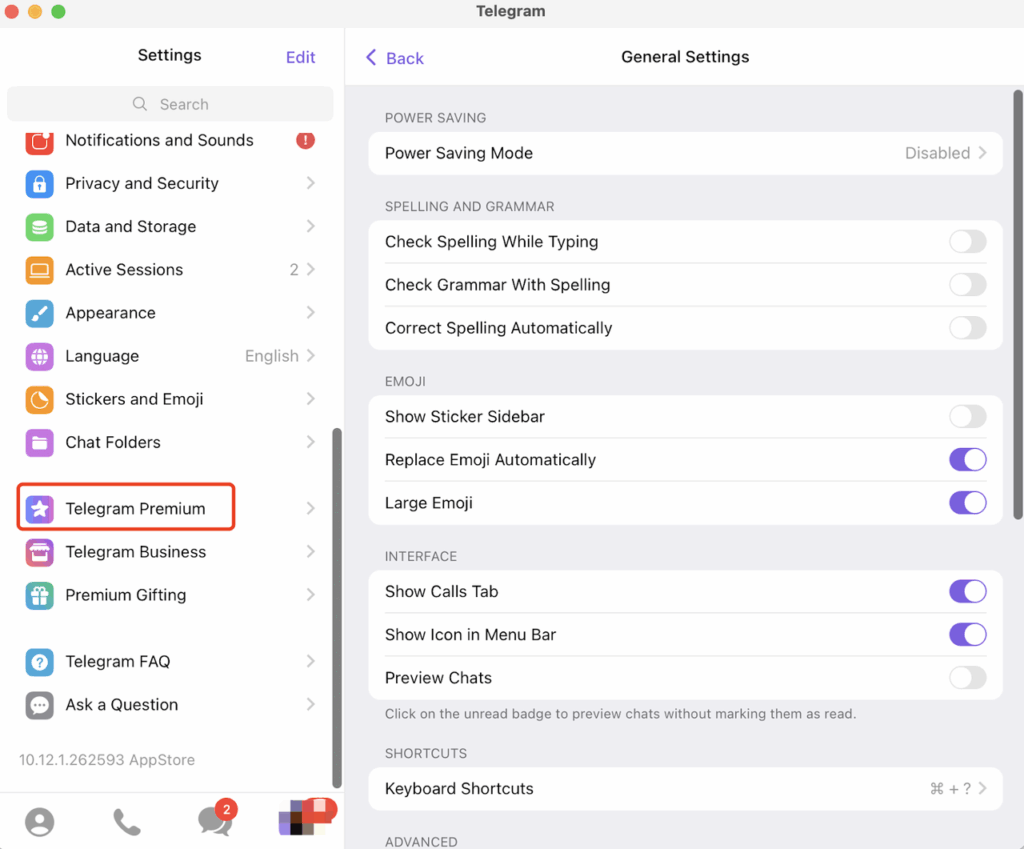Click the Telegram Premium star icon
The height and width of the screenshot is (849, 1024).
39,509
